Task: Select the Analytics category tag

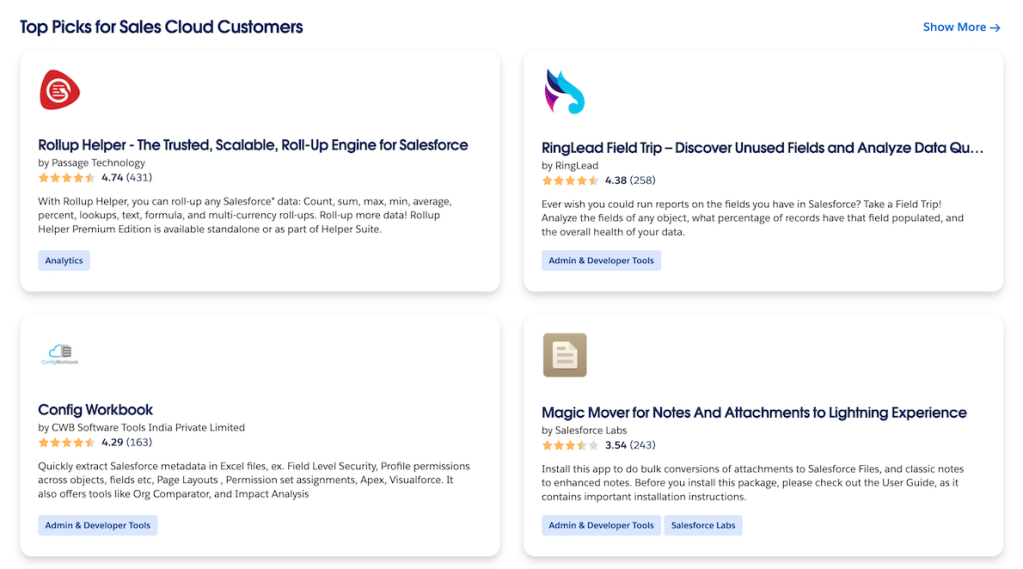Action: [x=64, y=261]
